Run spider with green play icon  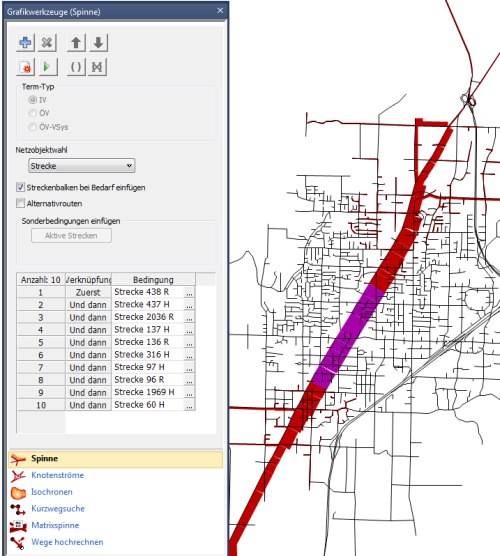(x=48, y=67)
